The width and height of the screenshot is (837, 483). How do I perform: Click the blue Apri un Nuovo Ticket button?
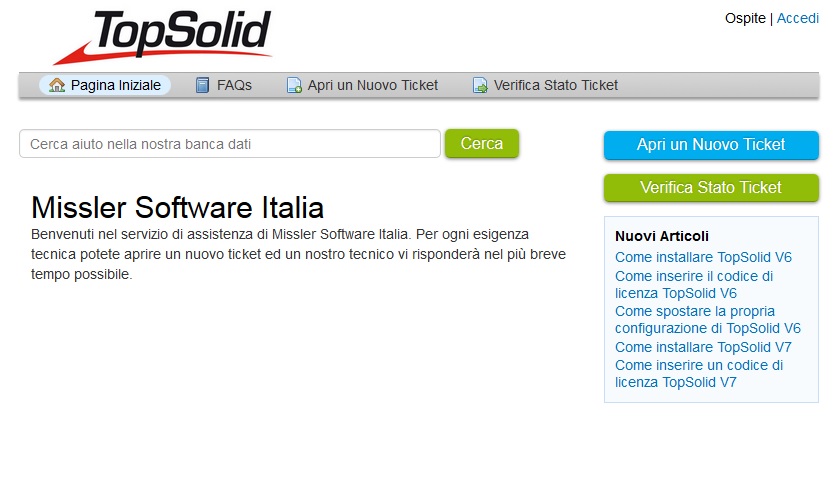point(711,145)
